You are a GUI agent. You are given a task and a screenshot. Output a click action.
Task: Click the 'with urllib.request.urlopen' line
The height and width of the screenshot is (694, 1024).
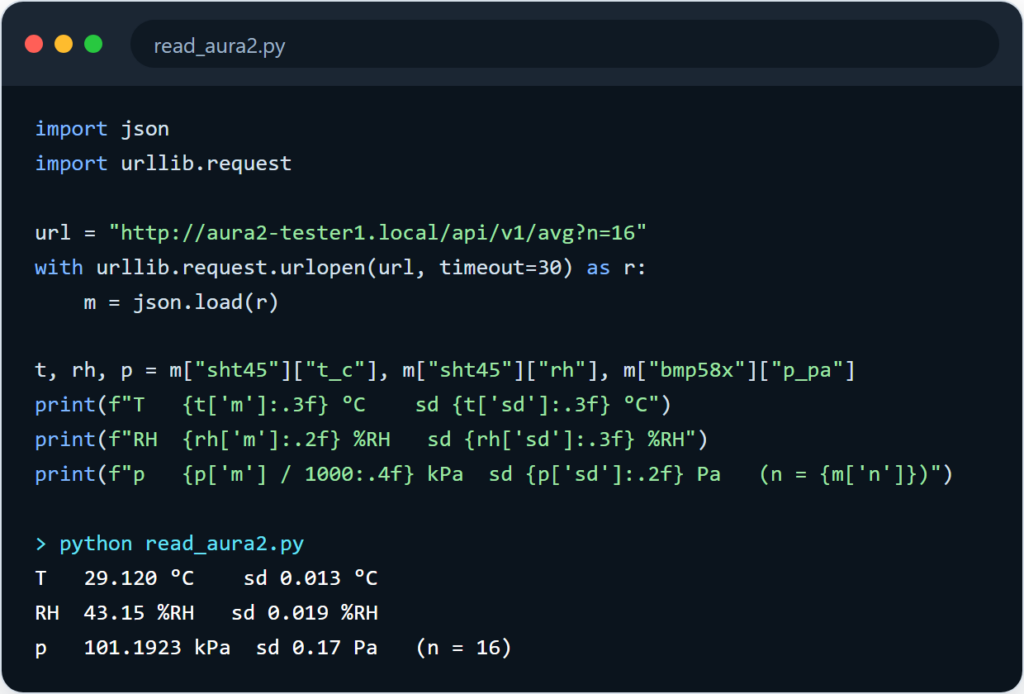[x=340, y=267]
